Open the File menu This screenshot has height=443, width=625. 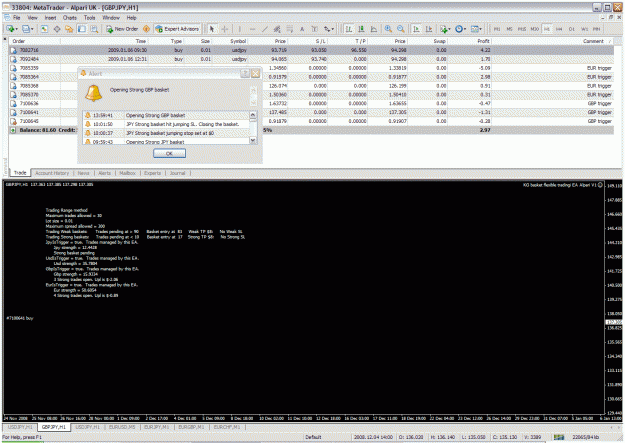(16, 18)
